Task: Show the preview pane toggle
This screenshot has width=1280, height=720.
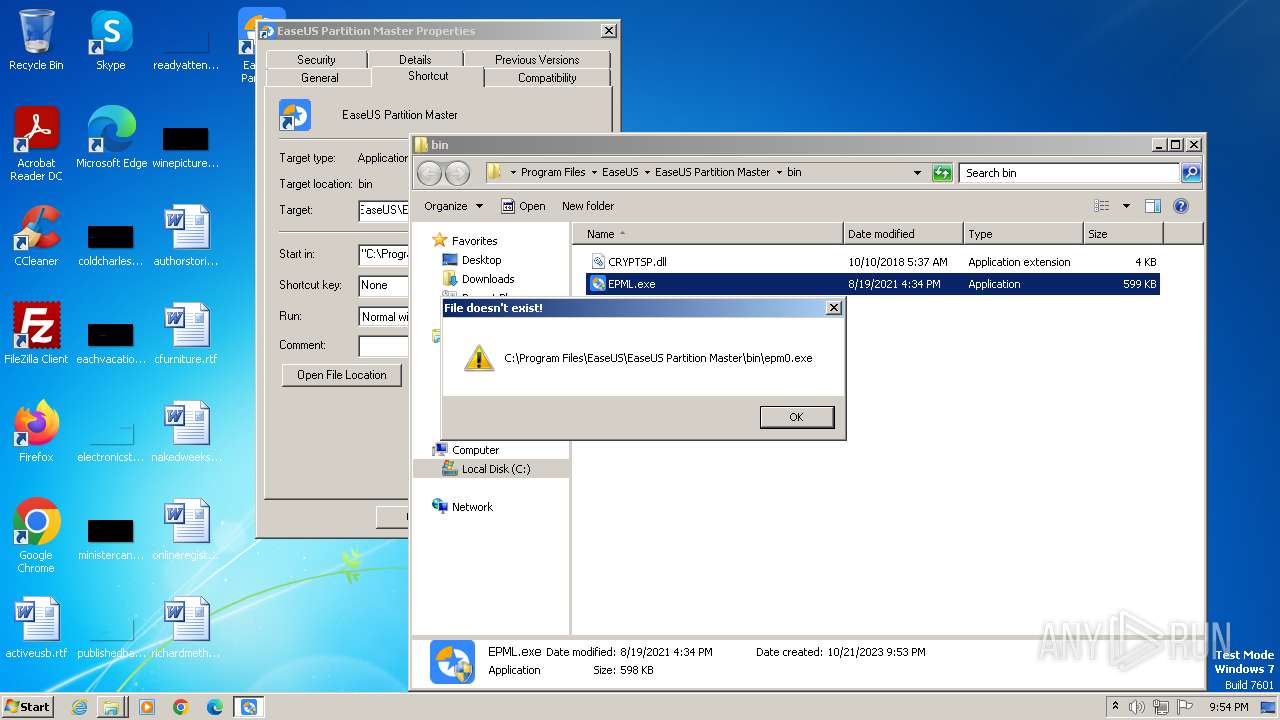Action: click(x=1152, y=206)
